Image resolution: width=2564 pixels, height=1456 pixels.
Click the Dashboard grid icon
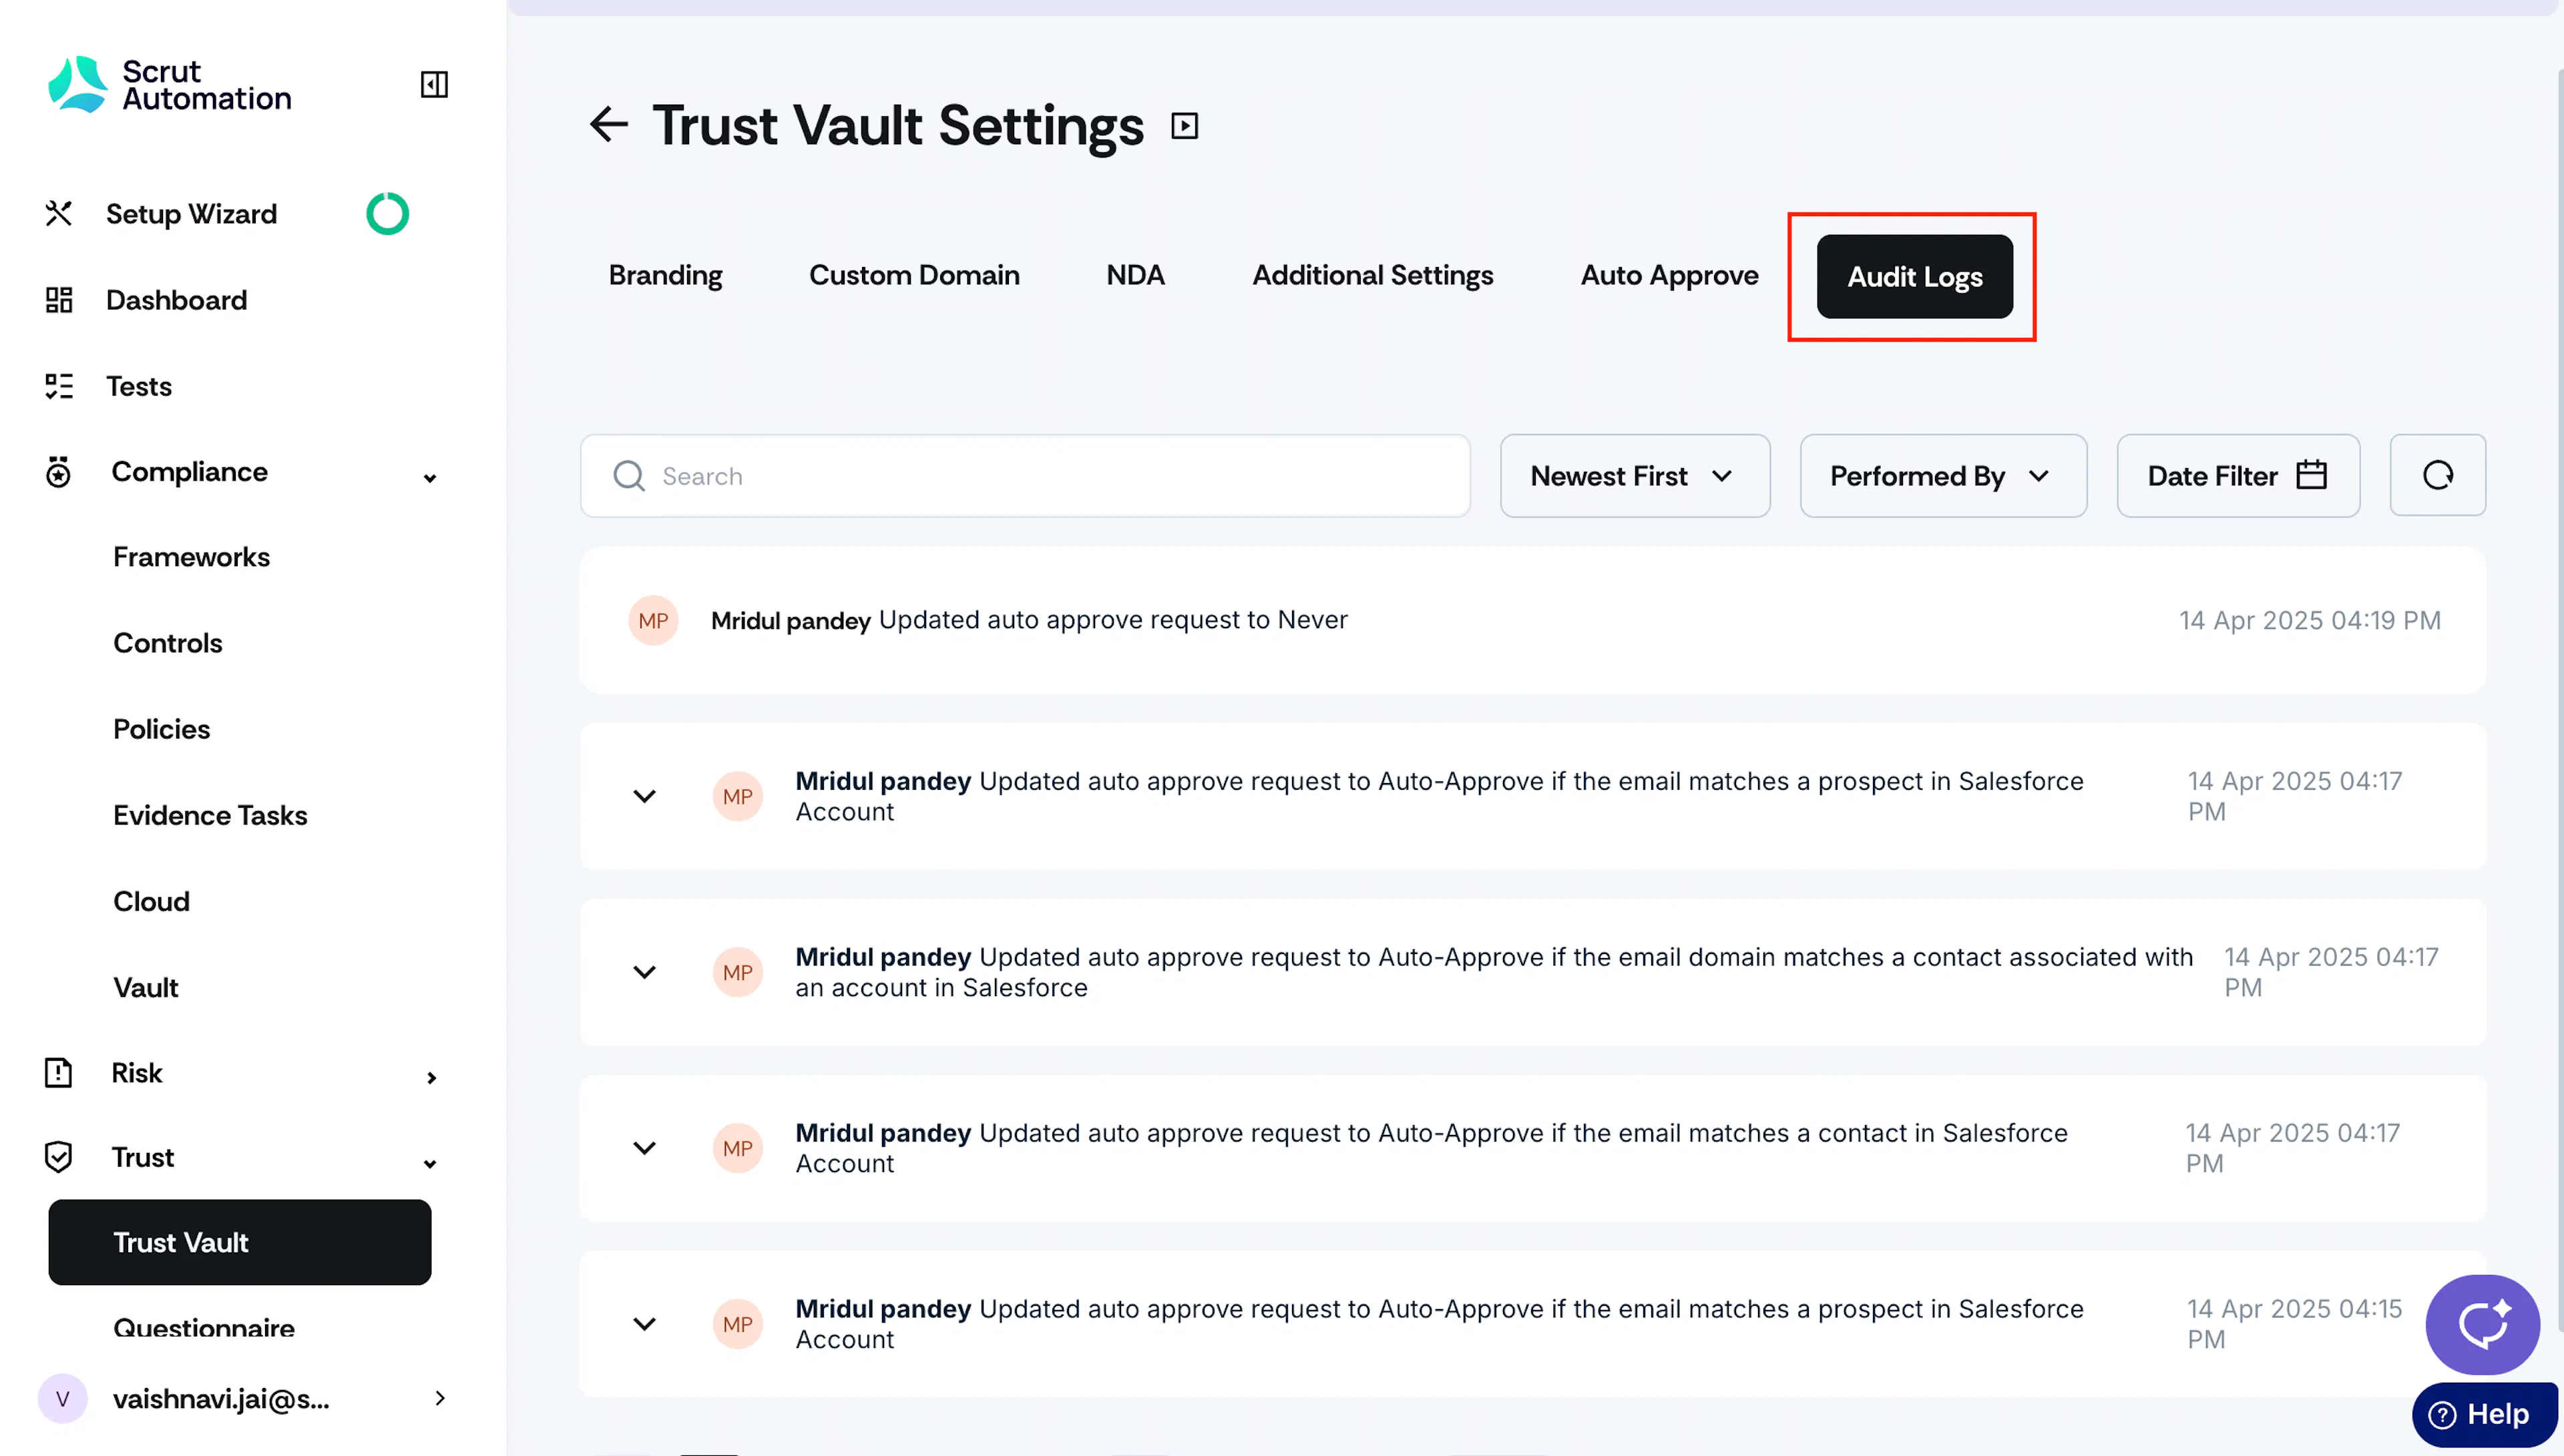pyautogui.click(x=59, y=300)
